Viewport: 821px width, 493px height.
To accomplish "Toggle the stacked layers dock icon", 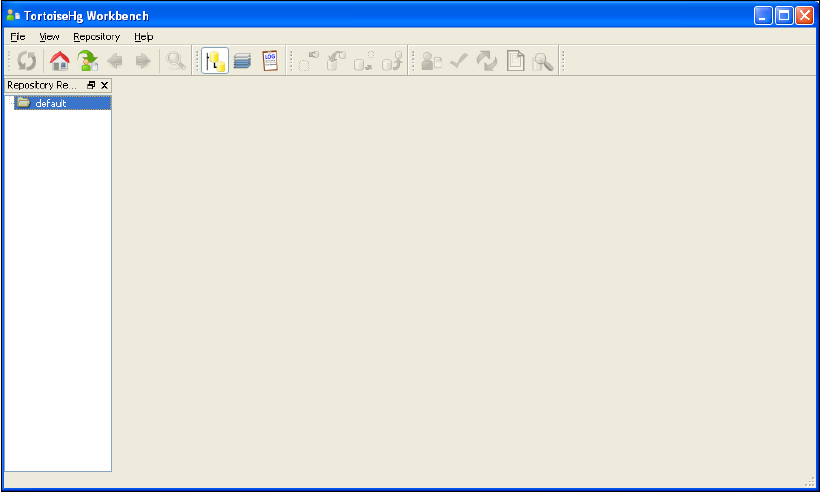I will tap(242, 61).
